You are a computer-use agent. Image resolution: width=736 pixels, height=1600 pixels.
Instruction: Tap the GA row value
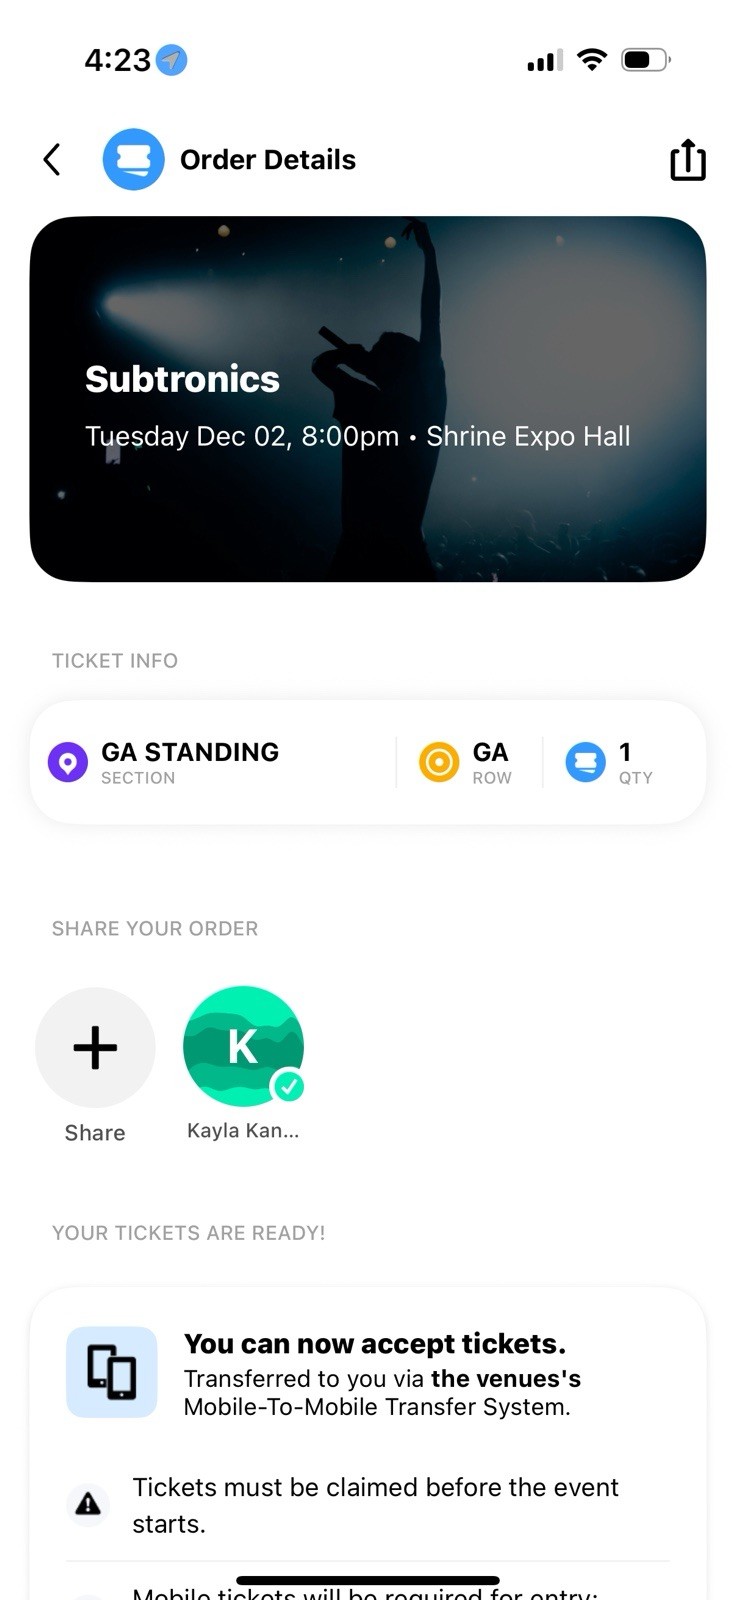coord(490,752)
